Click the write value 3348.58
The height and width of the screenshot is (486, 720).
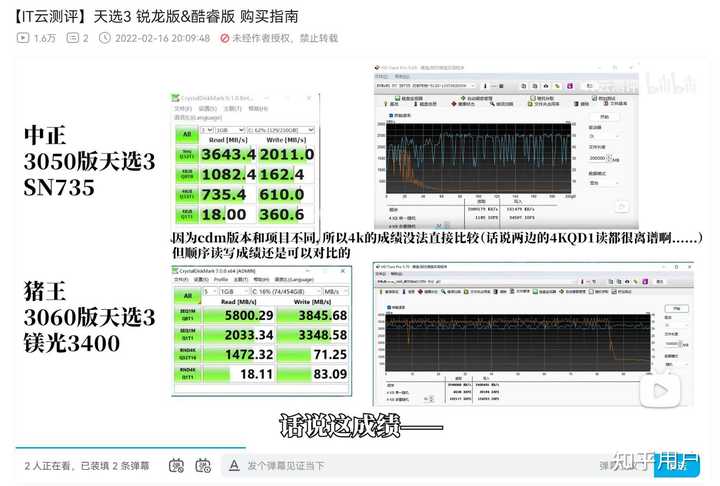click(323, 335)
